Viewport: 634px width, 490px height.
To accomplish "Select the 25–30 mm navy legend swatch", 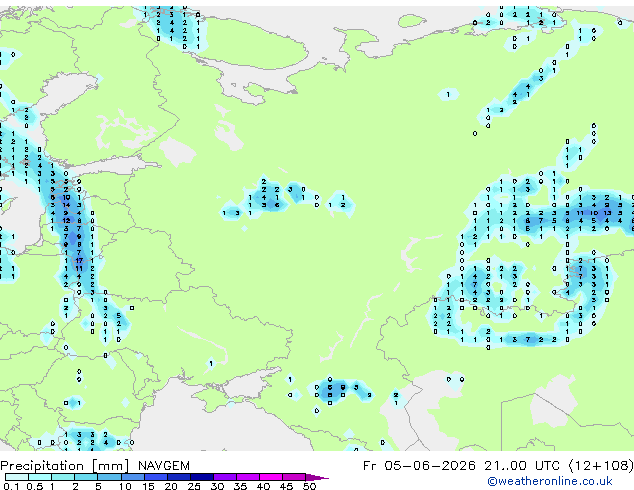I will 202,477.
